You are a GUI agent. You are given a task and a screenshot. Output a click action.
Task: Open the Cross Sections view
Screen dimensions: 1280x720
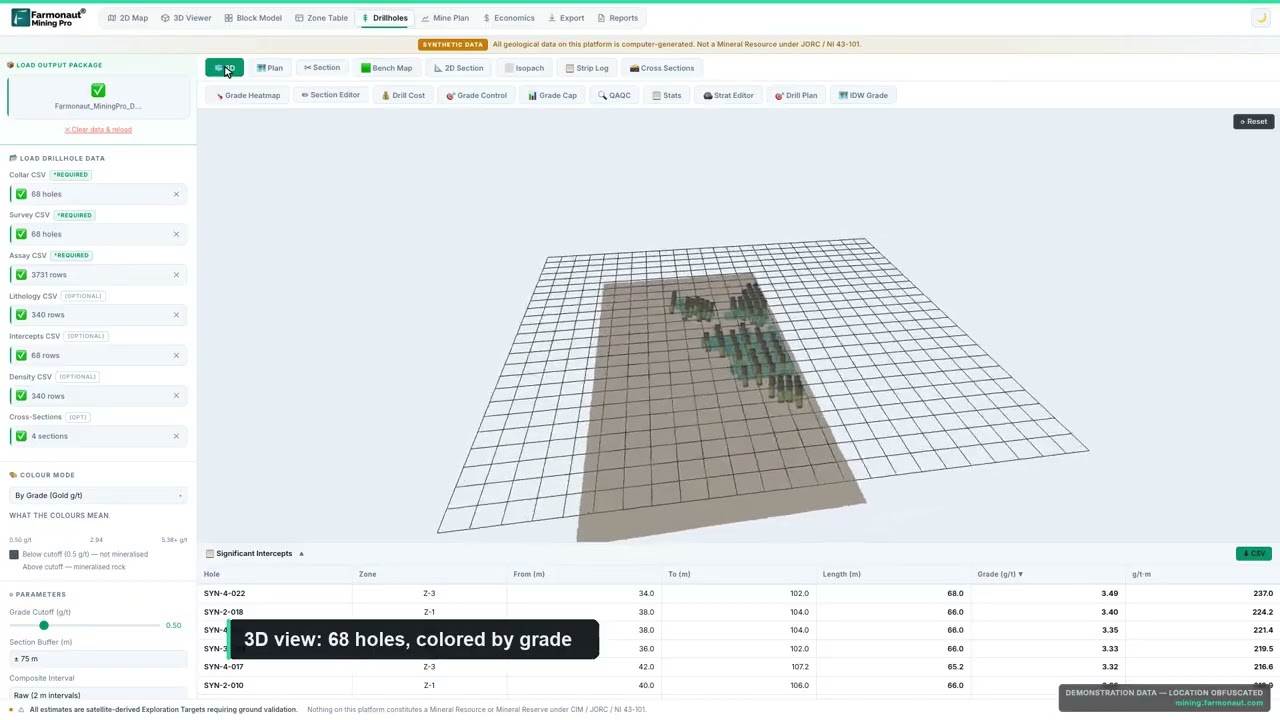click(x=661, y=68)
